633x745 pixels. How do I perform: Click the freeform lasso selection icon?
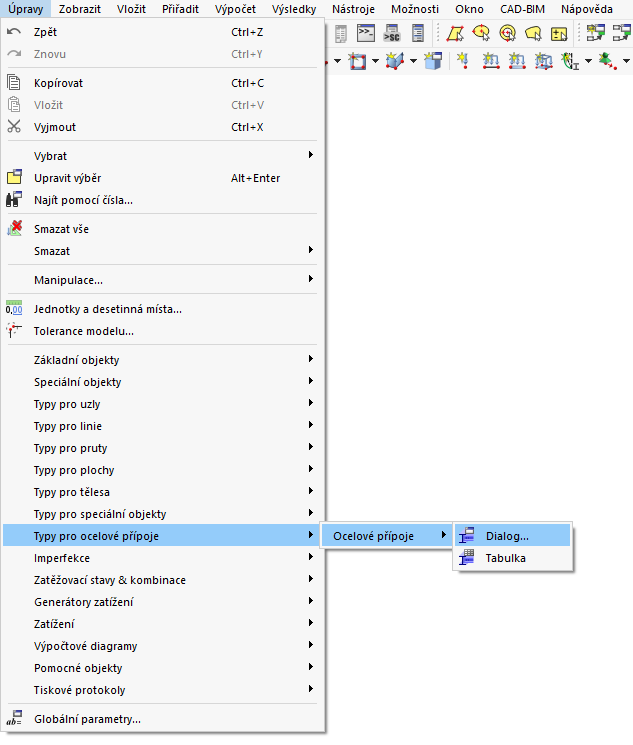point(533,34)
